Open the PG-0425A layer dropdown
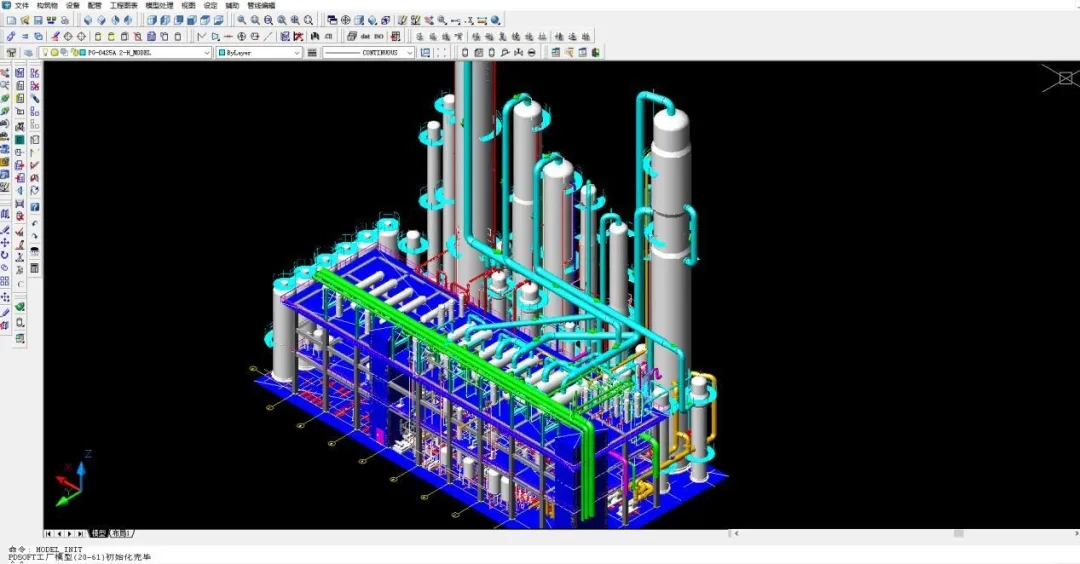 click(x=207, y=53)
